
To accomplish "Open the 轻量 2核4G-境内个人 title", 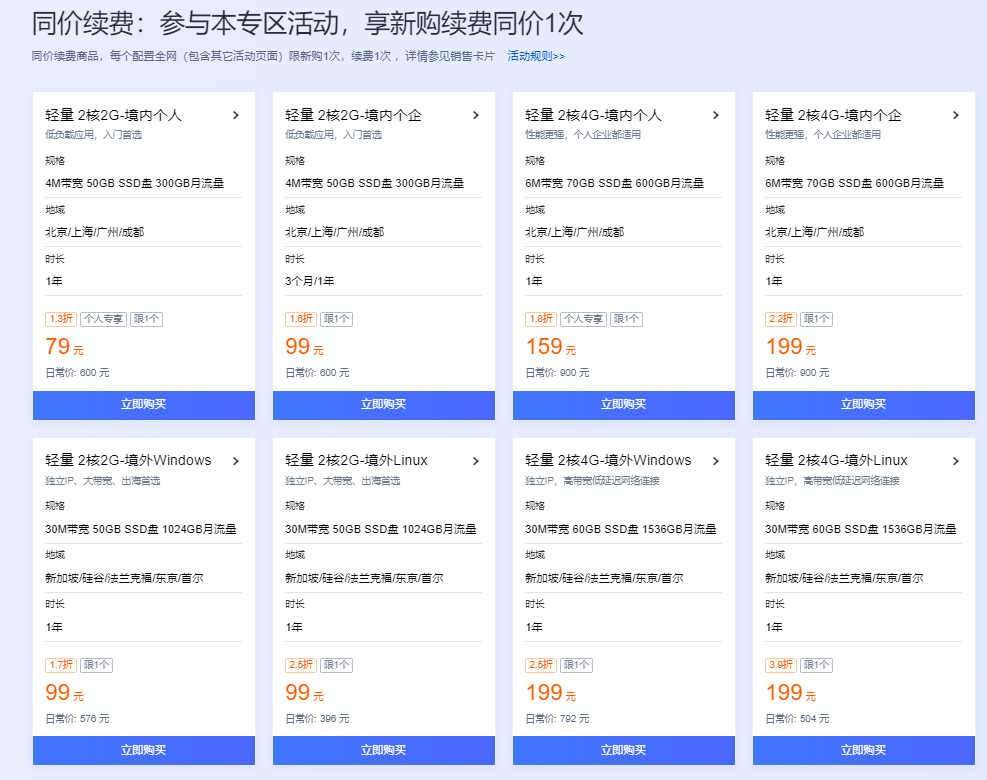I will [593, 115].
